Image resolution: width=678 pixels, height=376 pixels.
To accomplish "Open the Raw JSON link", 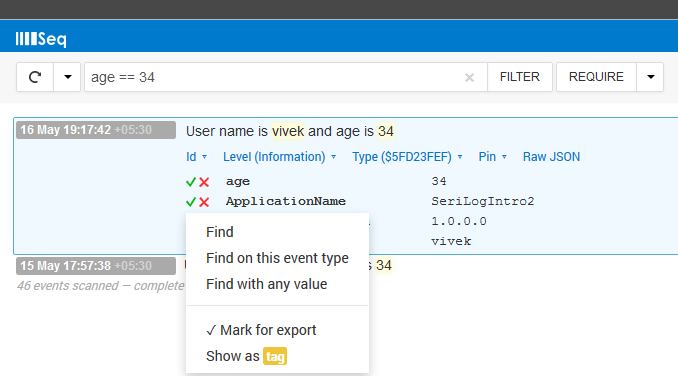I will pos(551,157).
